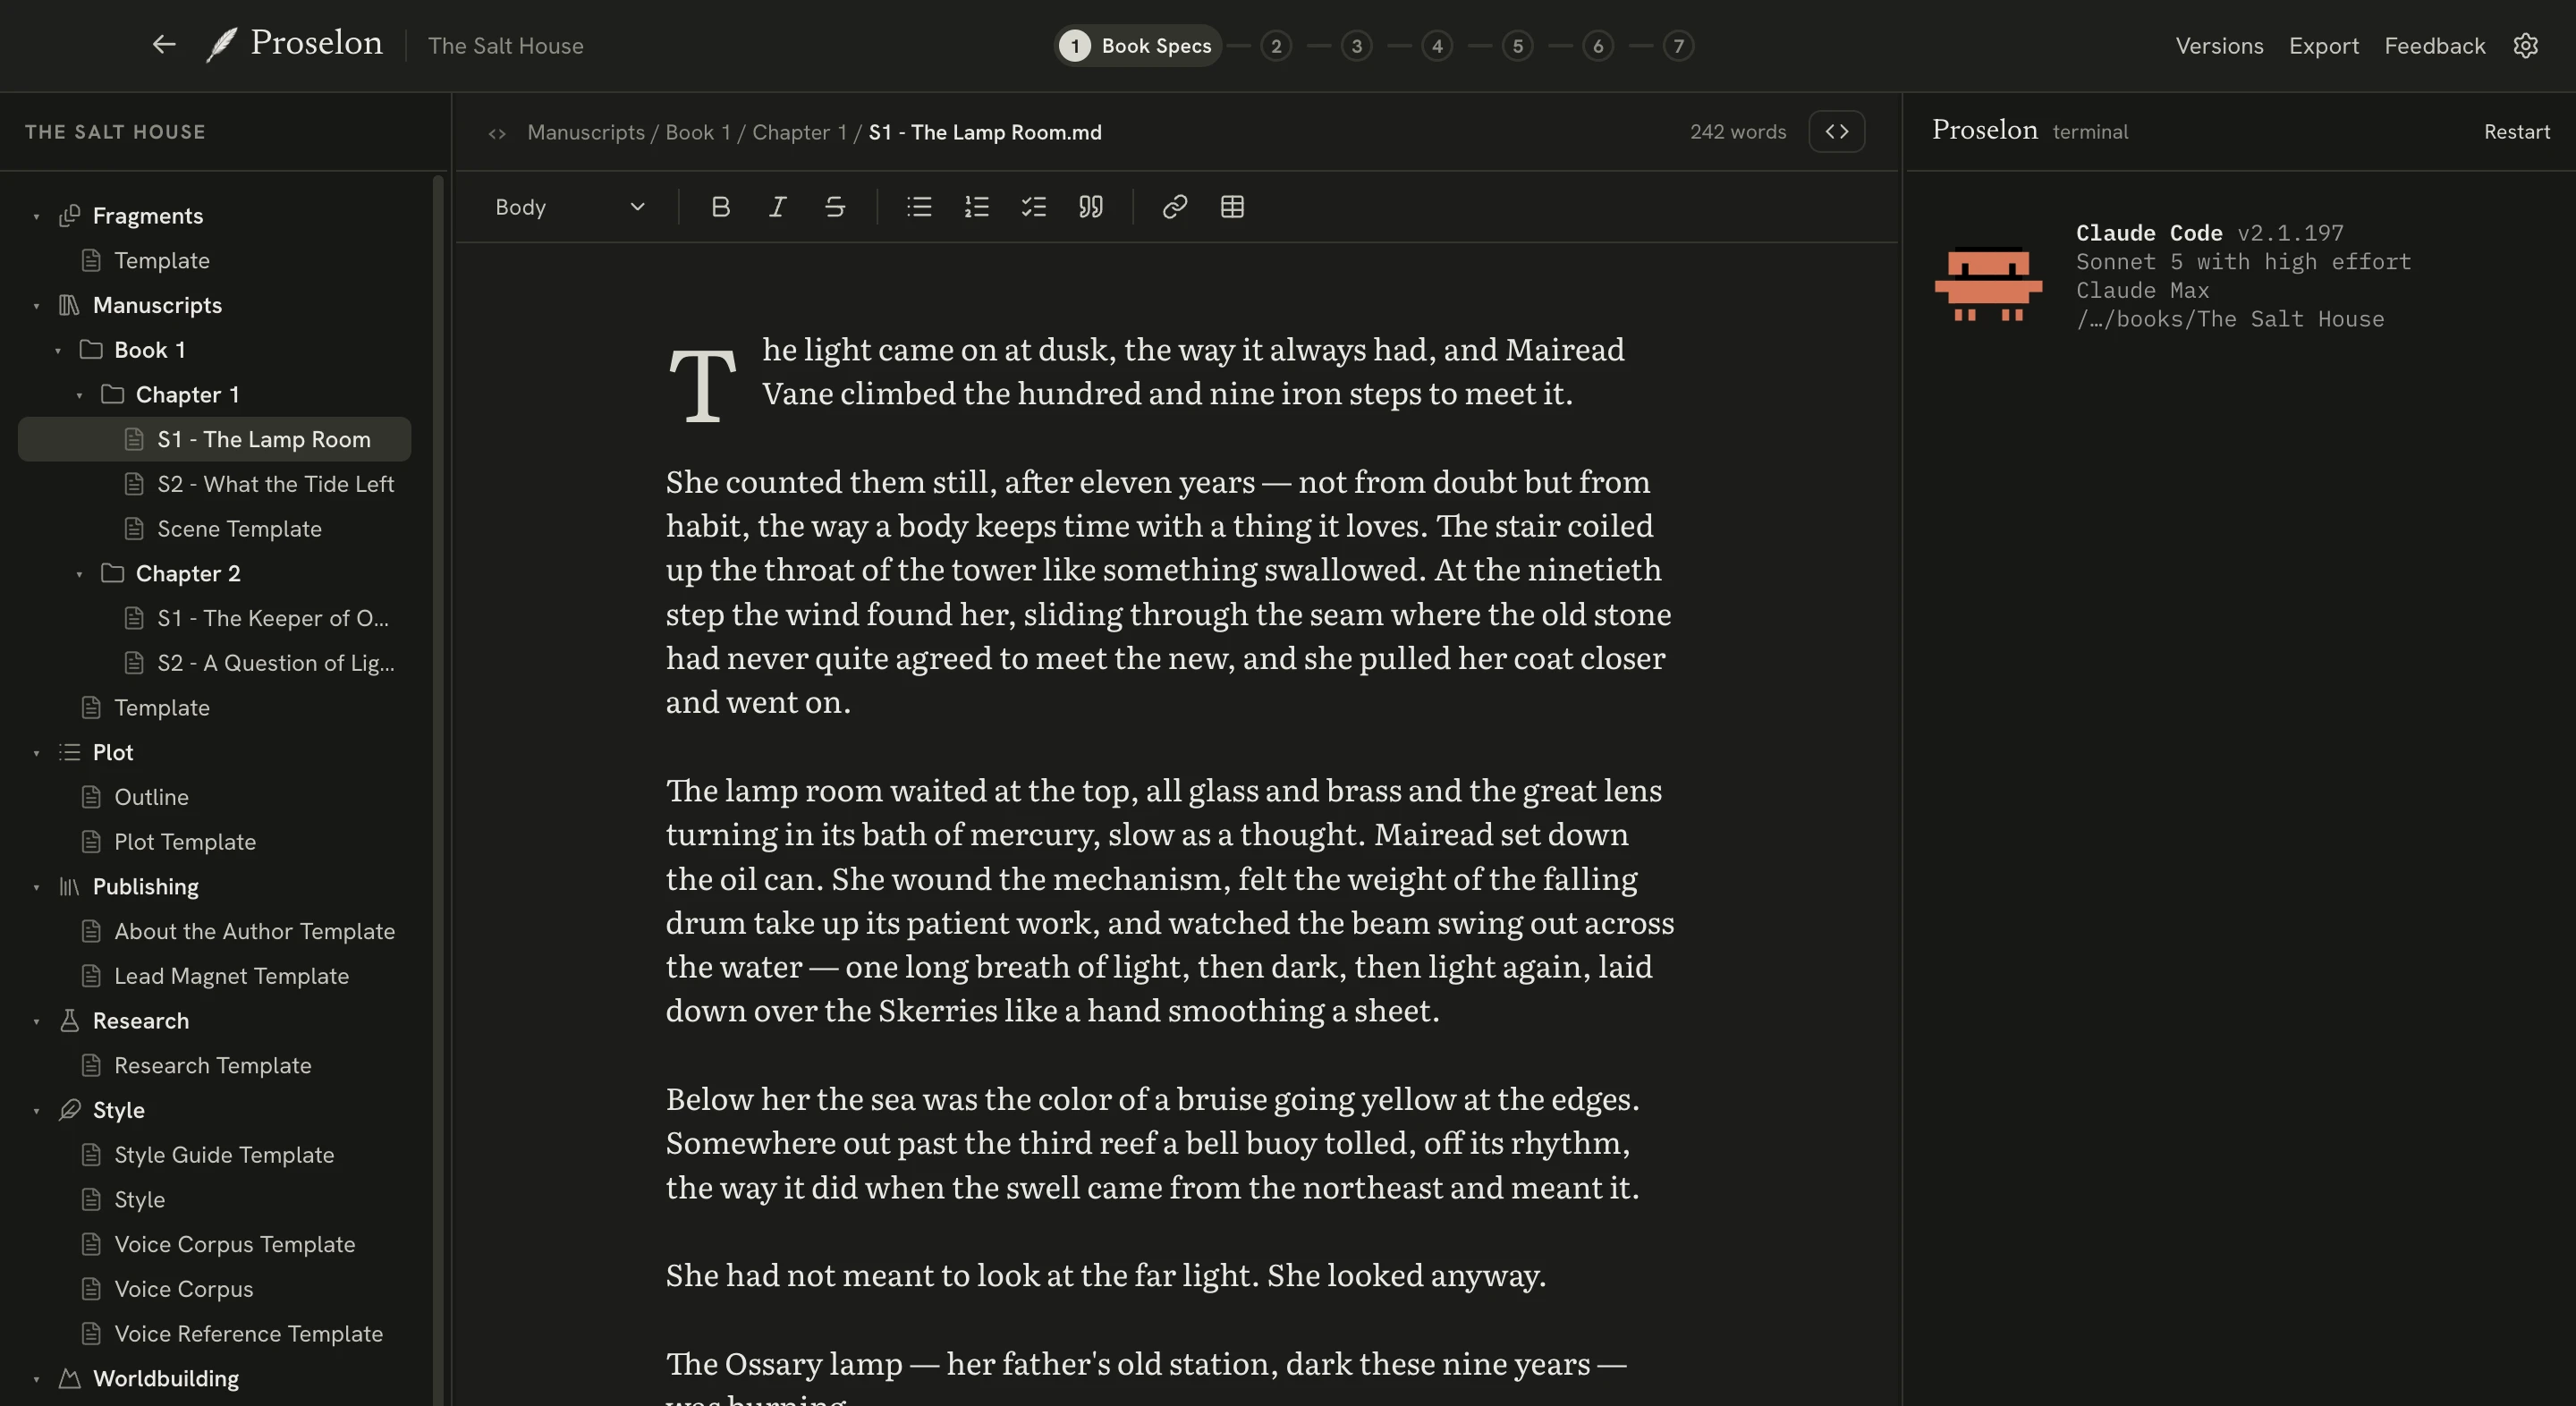Viewport: 2576px width, 1406px height.
Task: Open Plot Template file
Action: 214,842
